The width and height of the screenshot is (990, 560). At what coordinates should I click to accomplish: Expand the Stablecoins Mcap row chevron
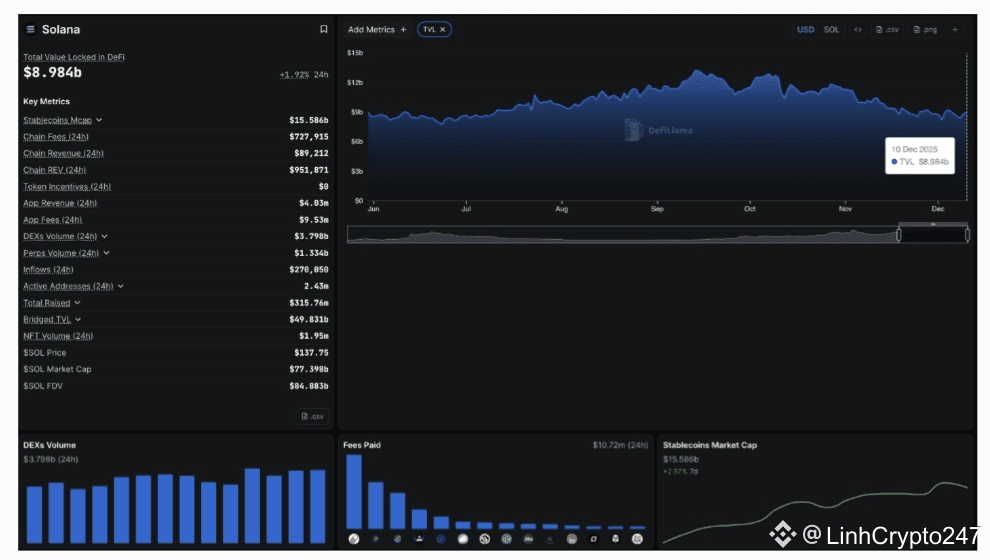99,120
